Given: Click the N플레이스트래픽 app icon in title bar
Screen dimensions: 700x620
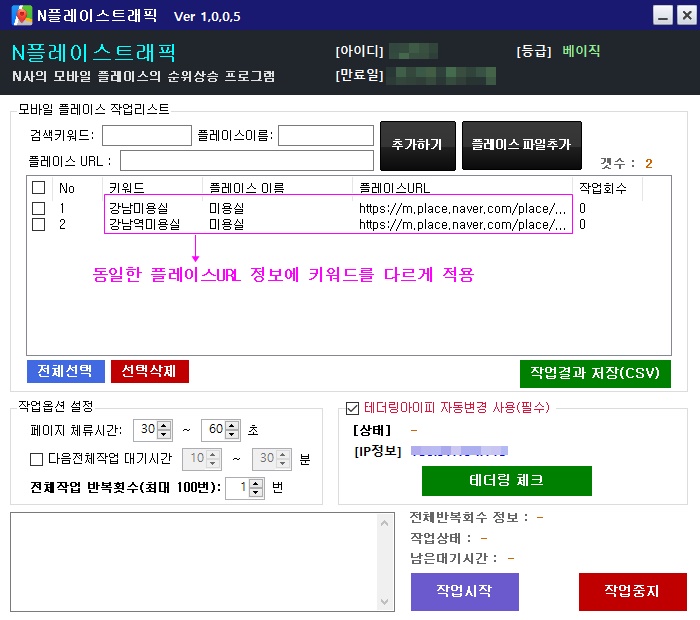Looking at the screenshot, I should point(22,16).
